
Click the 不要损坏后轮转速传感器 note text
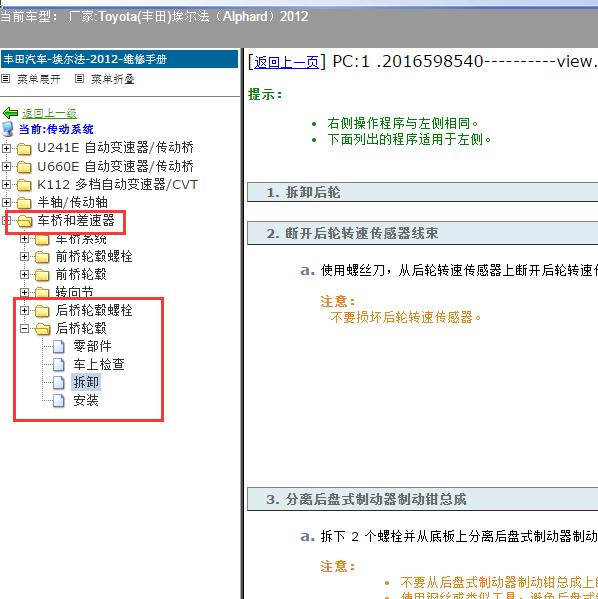[x=405, y=317]
